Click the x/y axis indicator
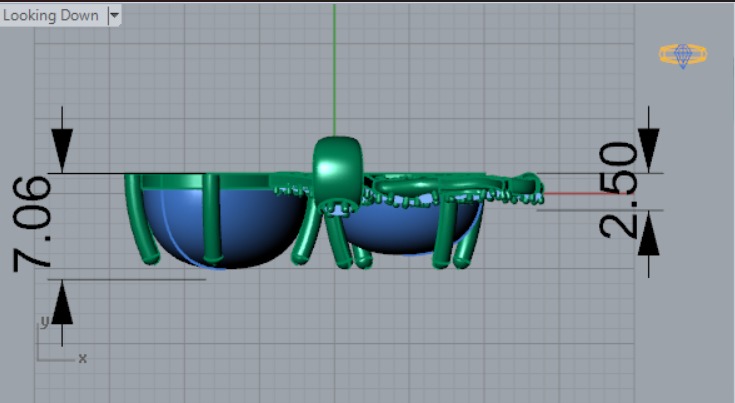Screen dimensions: 735x403 (61, 340)
